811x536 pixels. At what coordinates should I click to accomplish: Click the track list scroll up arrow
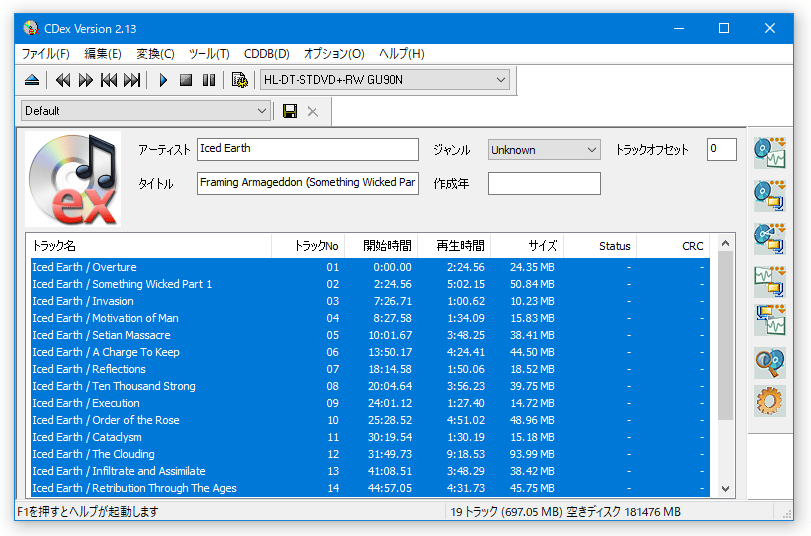click(725, 243)
